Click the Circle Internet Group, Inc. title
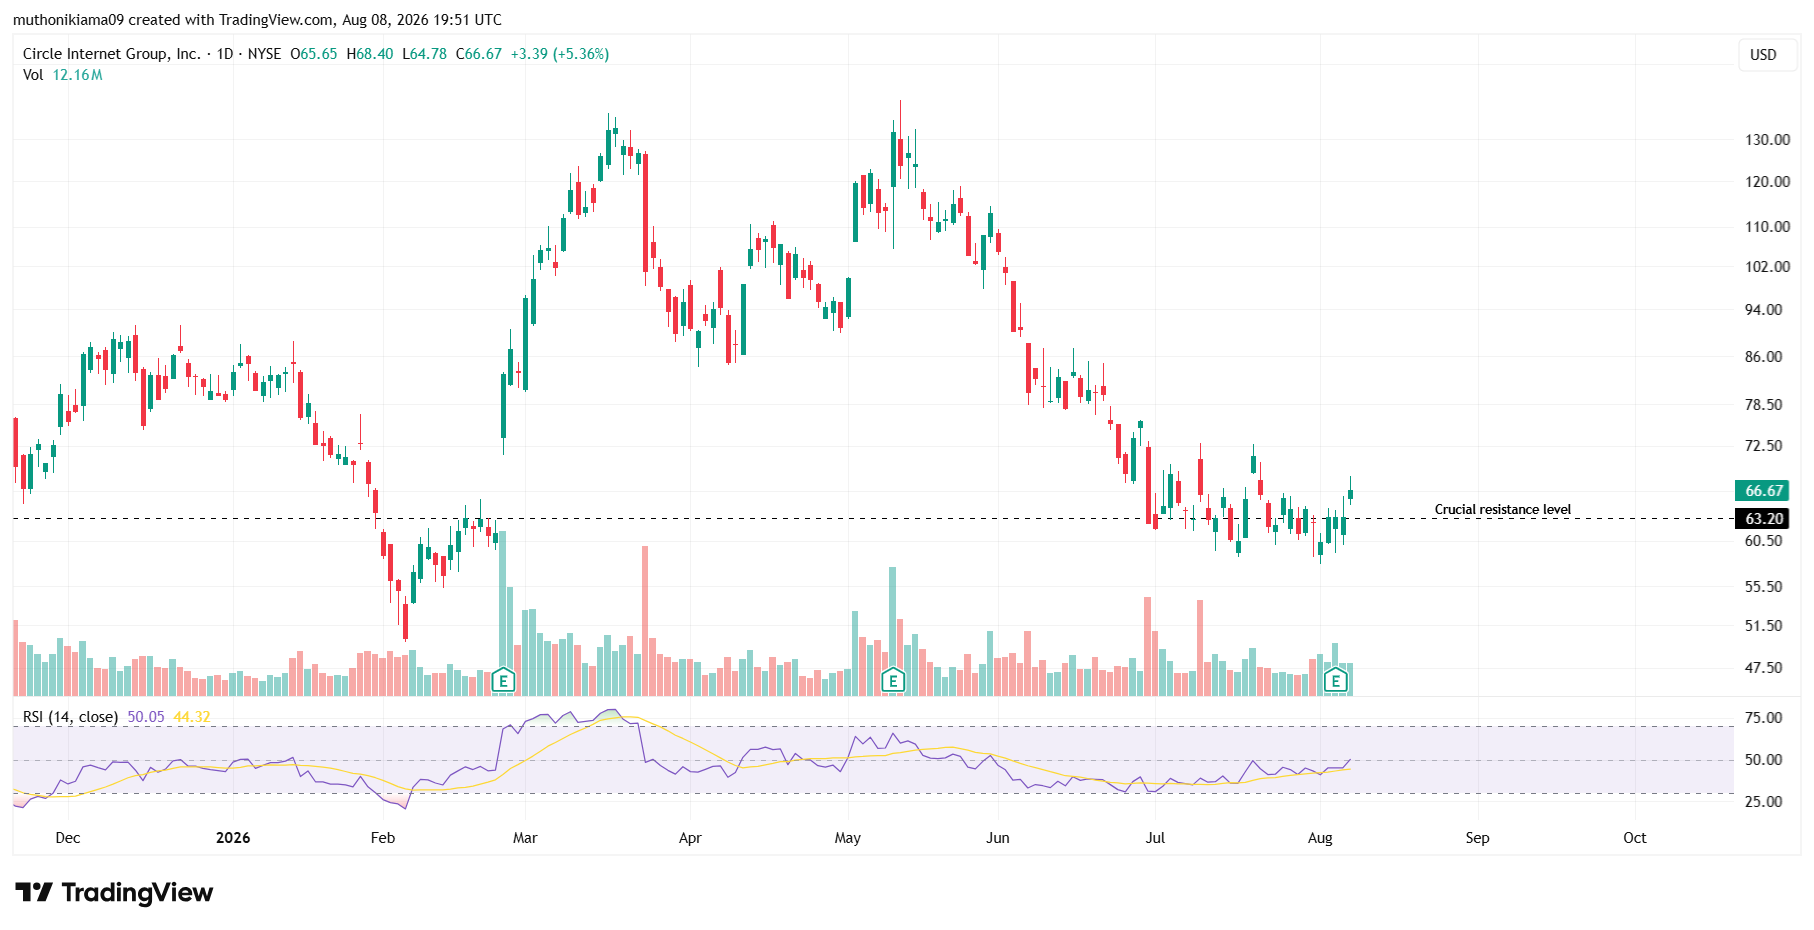The image size is (1814, 930). coord(112,54)
